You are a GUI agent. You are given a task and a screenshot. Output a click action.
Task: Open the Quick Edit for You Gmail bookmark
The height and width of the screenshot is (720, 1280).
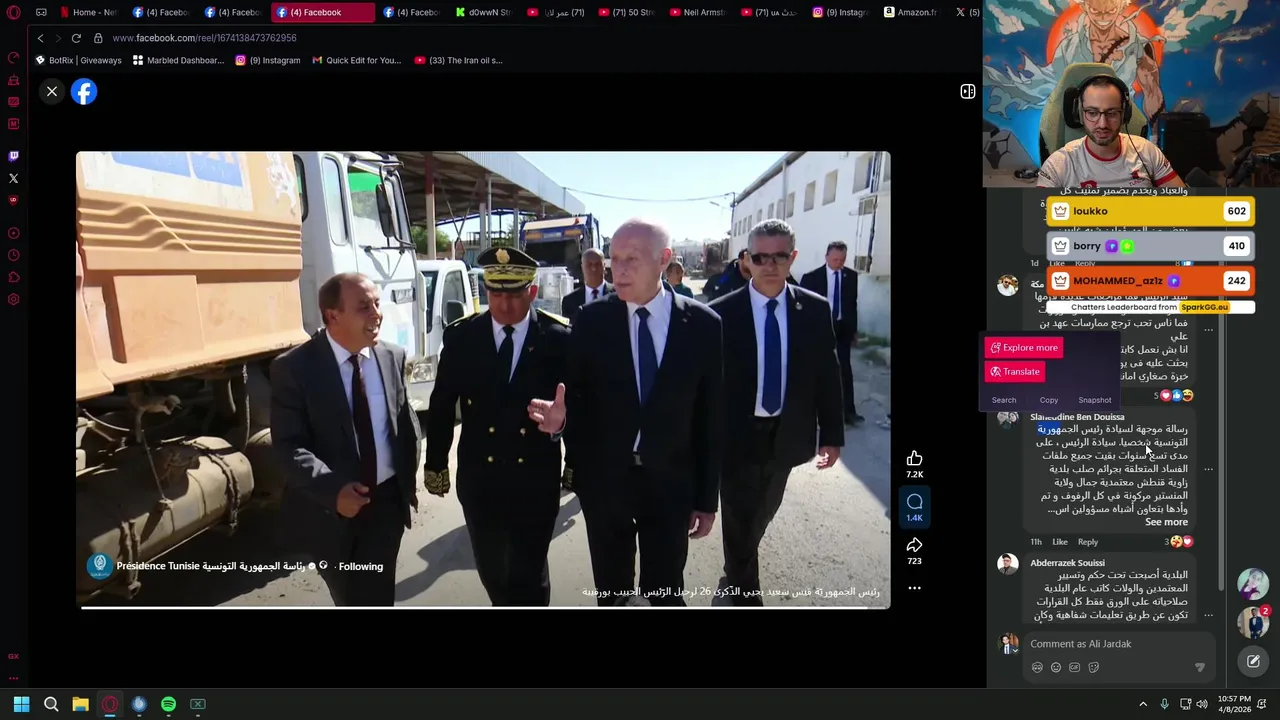(357, 60)
